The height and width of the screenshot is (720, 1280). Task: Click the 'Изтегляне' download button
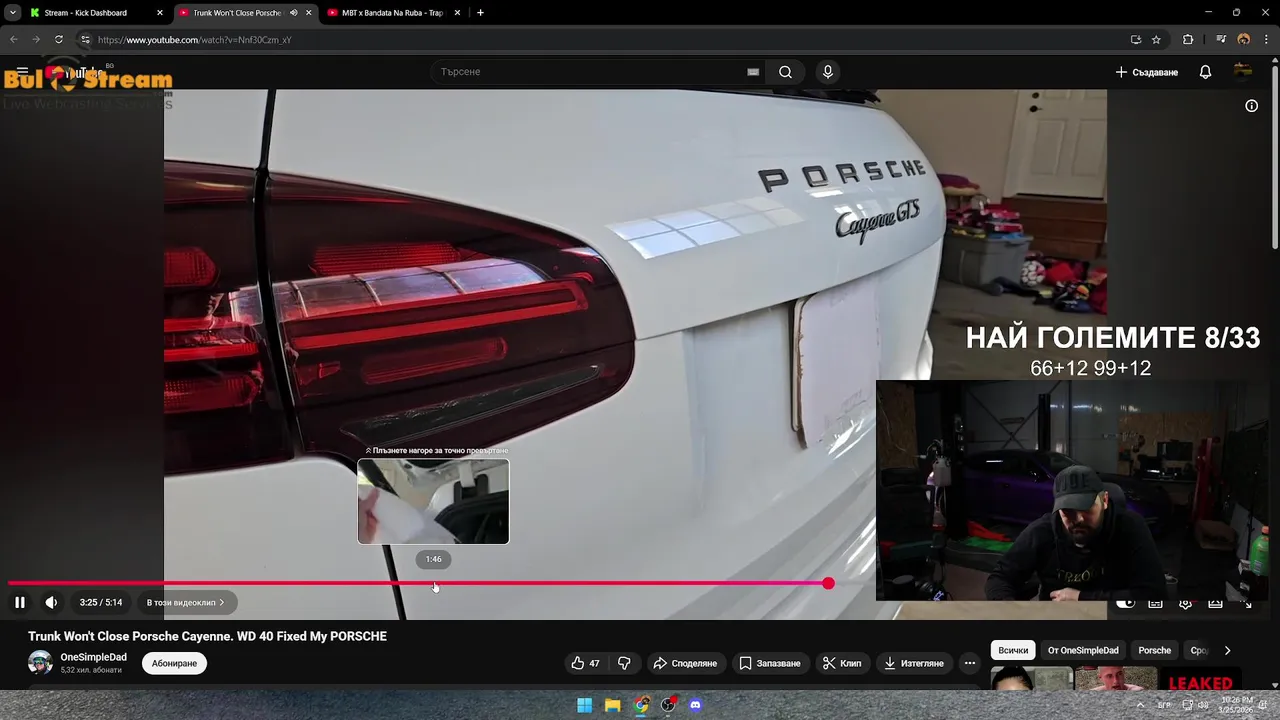point(914,663)
